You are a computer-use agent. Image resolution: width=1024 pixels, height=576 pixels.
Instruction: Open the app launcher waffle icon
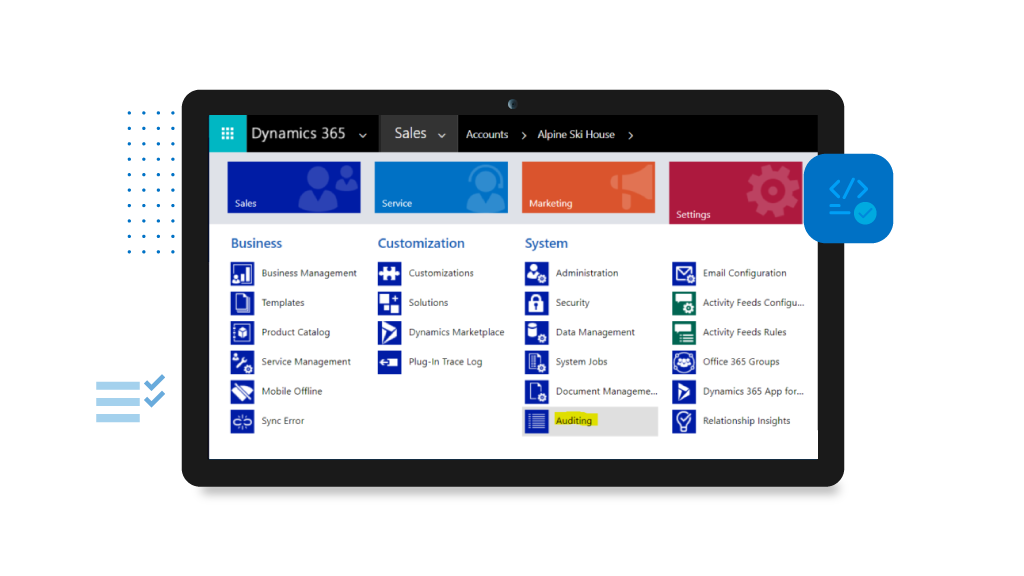pos(227,134)
